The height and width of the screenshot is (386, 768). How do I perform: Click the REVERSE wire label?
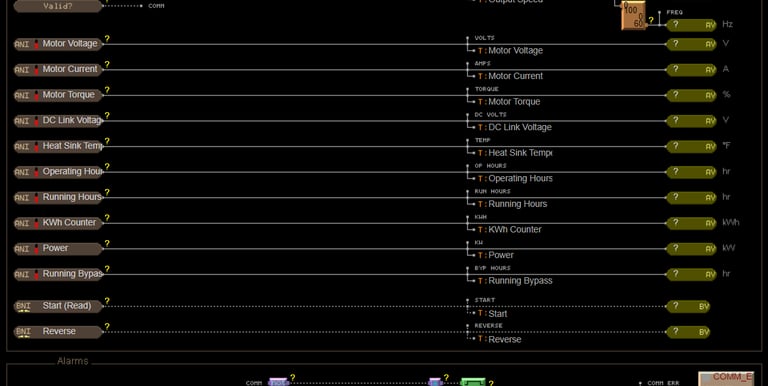click(x=488, y=325)
